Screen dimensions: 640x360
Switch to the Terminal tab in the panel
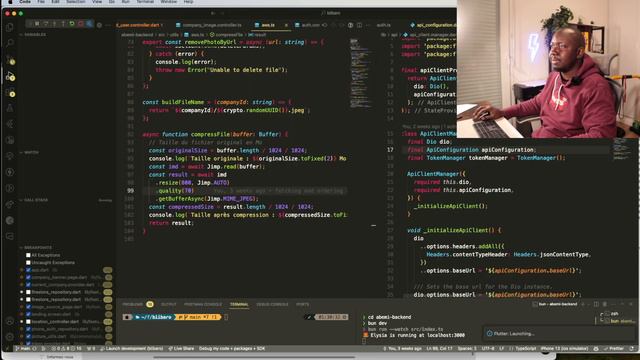click(x=239, y=304)
